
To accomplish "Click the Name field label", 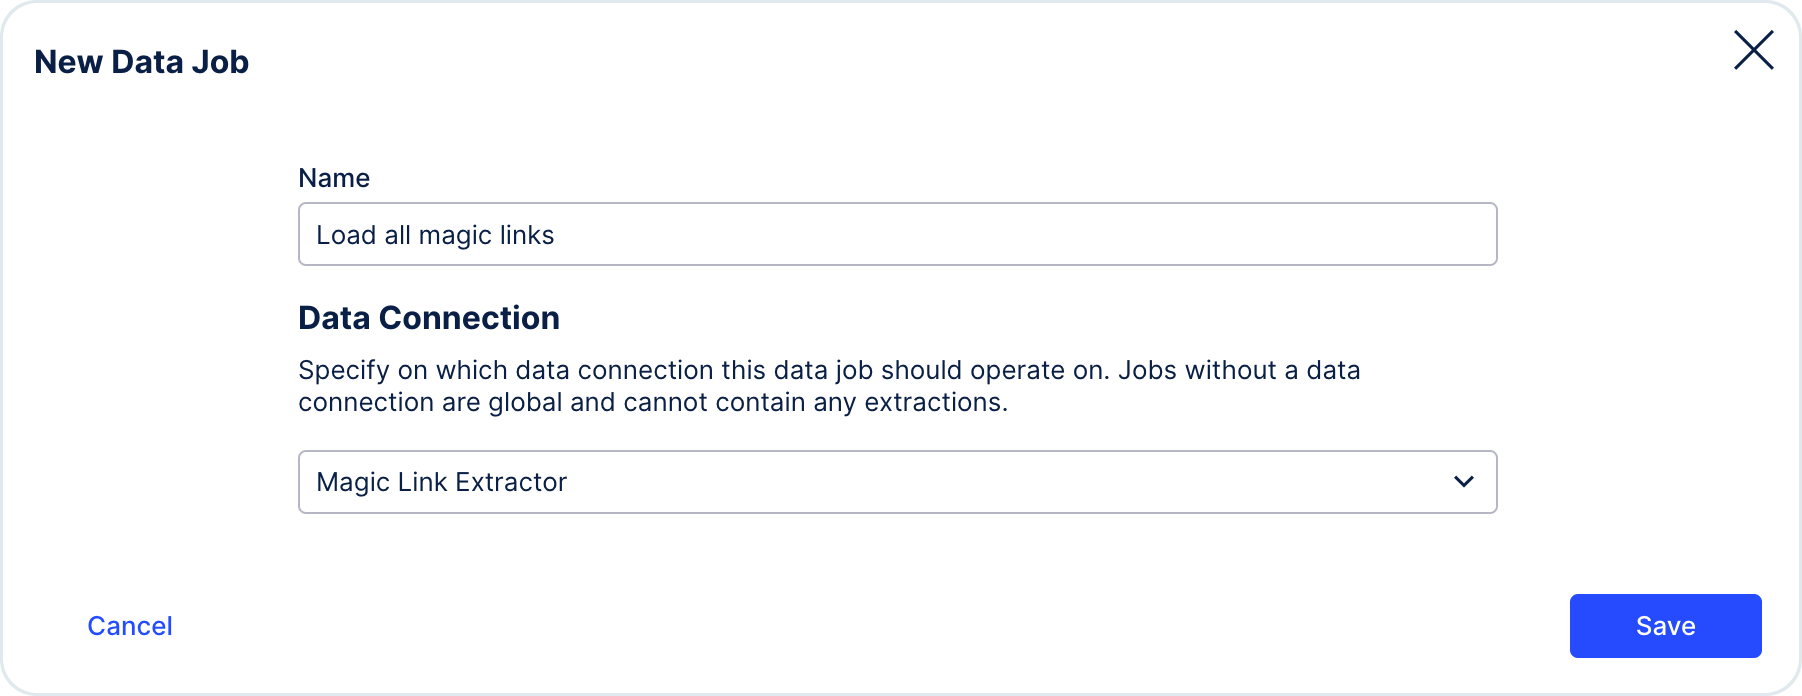I will [x=334, y=178].
